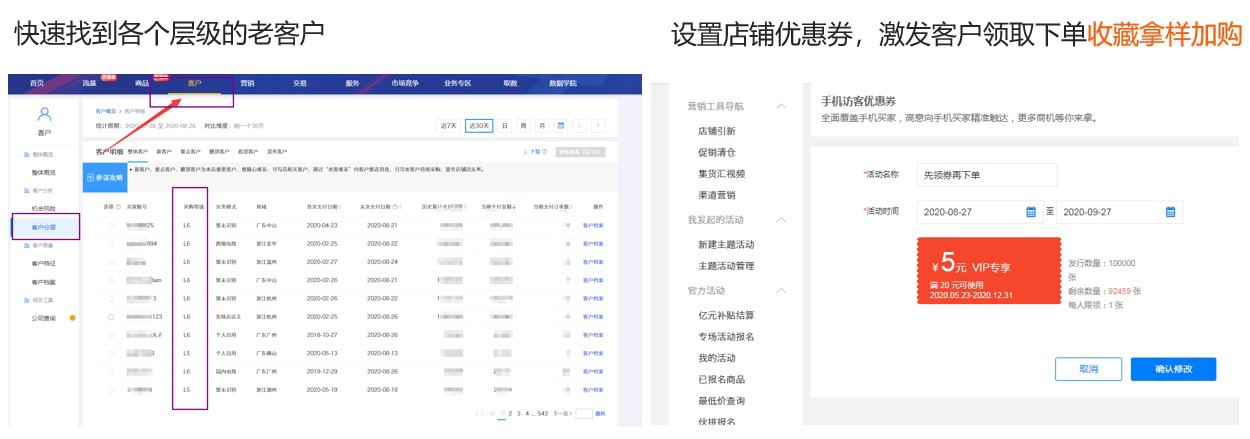
Task: Click the download icon beside 下载
Action: pyautogui.click(x=526, y=152)
